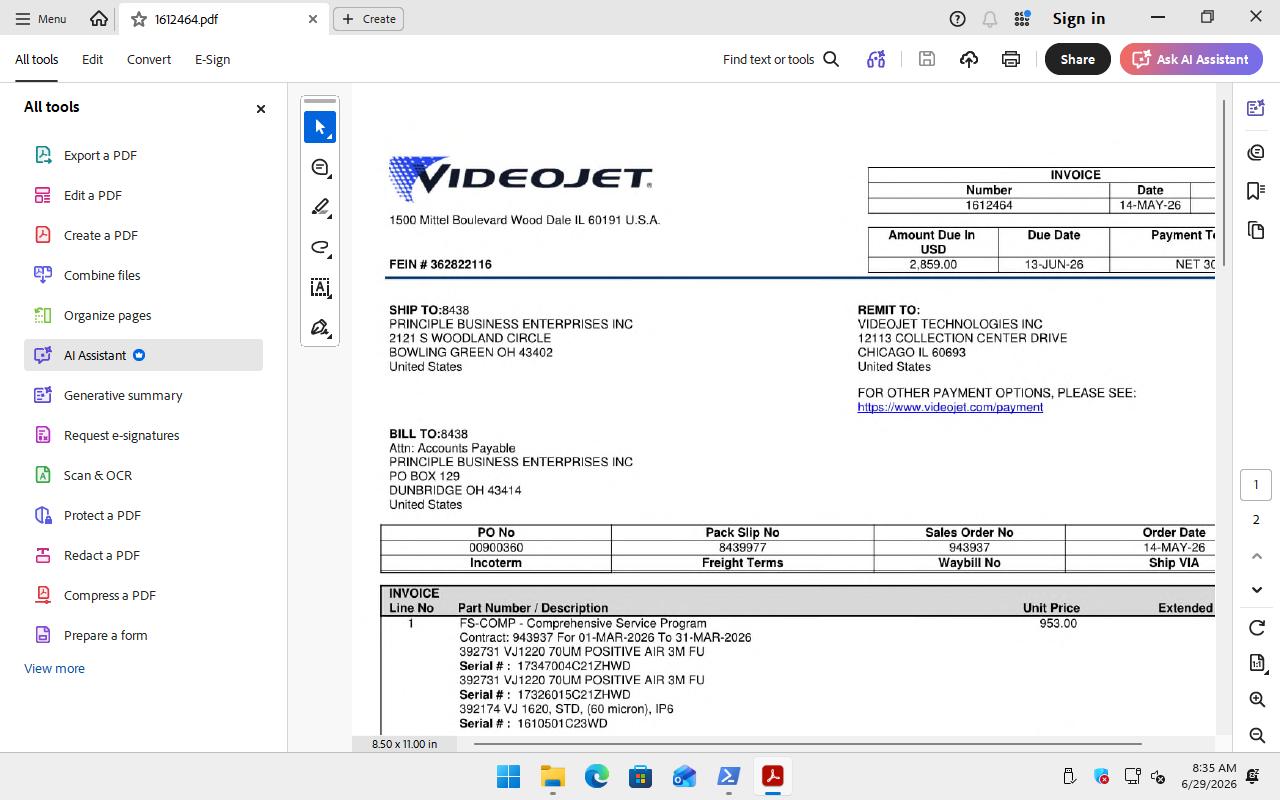Click Find text or tools search
1280x800 pixels.
coord(781,59)
